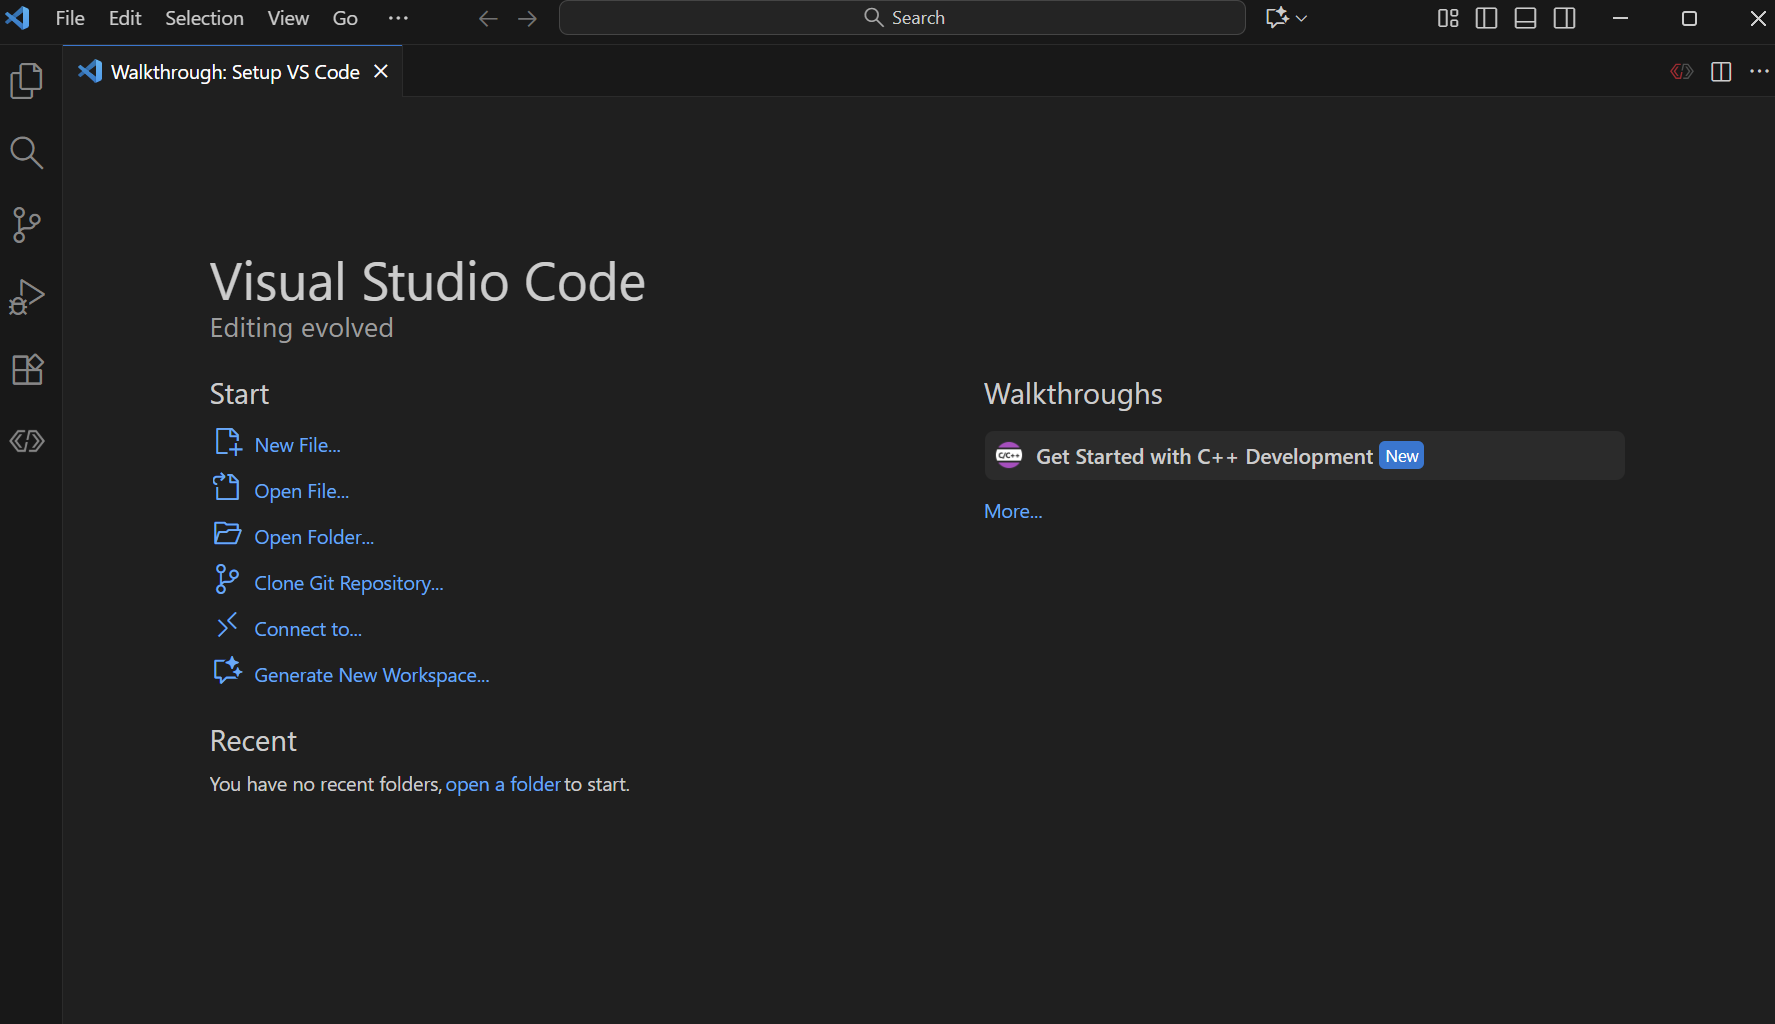This screenshot has width=1775, height=1024.
Task: Click the Clone Git Repository link
Action: pyautogui.click(x=348, y=583)
